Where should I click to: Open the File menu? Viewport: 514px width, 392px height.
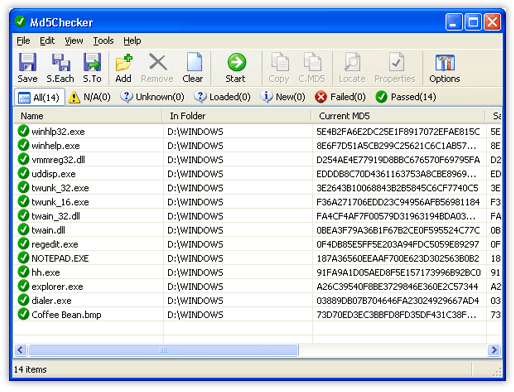(x=23, y=41)
